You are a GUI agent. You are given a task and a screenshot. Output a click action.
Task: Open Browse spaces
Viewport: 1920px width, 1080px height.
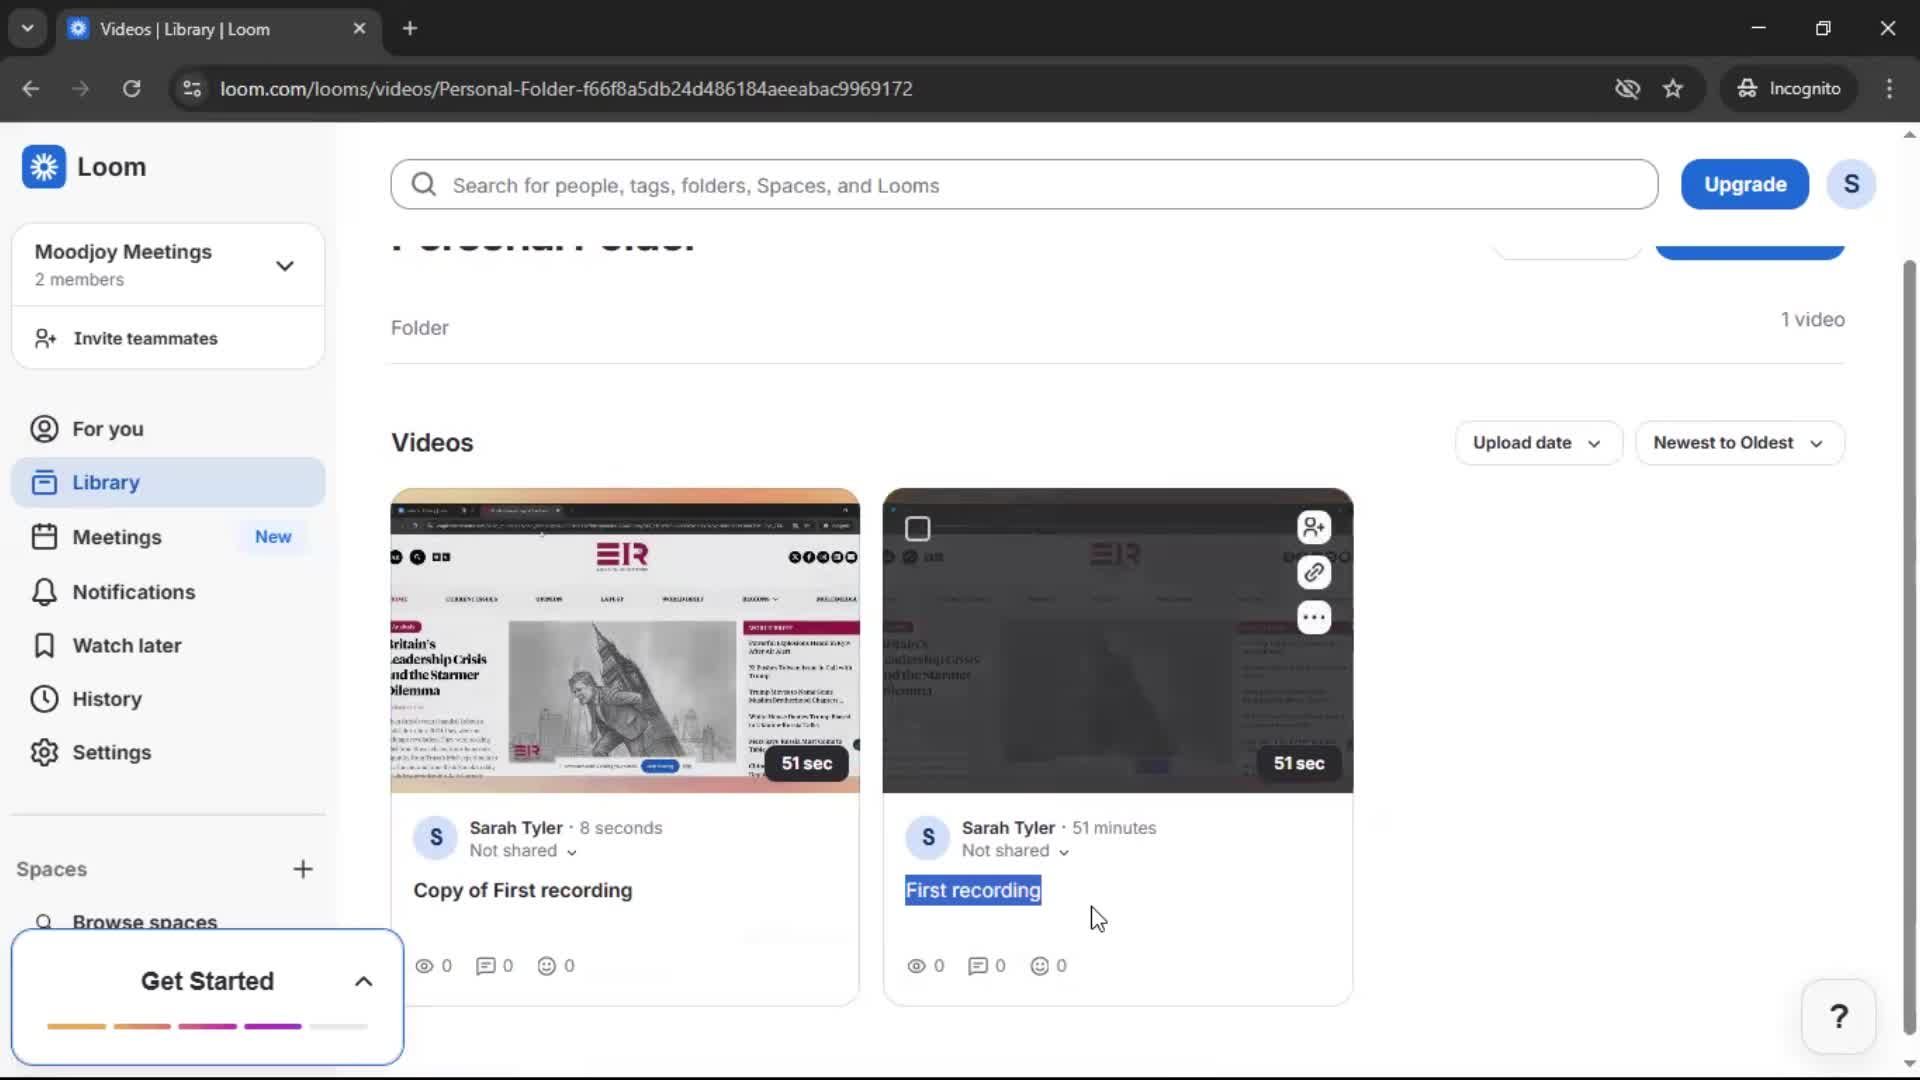[146, 921]
